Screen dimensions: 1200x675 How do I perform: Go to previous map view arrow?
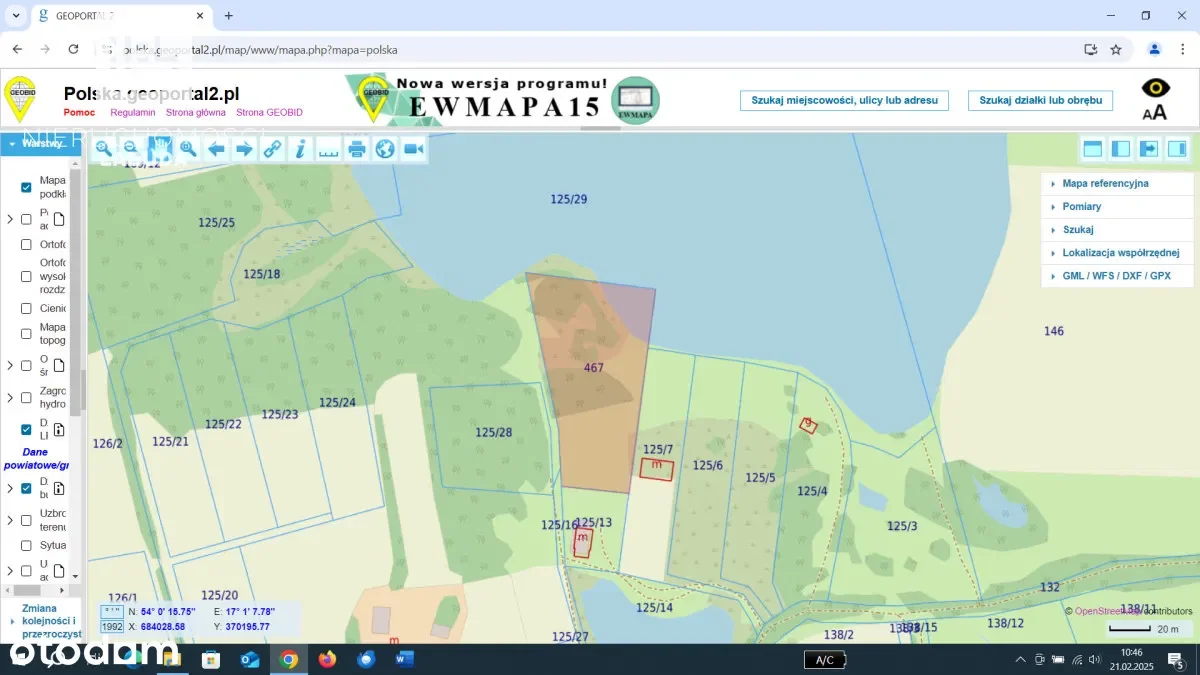tap(215, 149)
